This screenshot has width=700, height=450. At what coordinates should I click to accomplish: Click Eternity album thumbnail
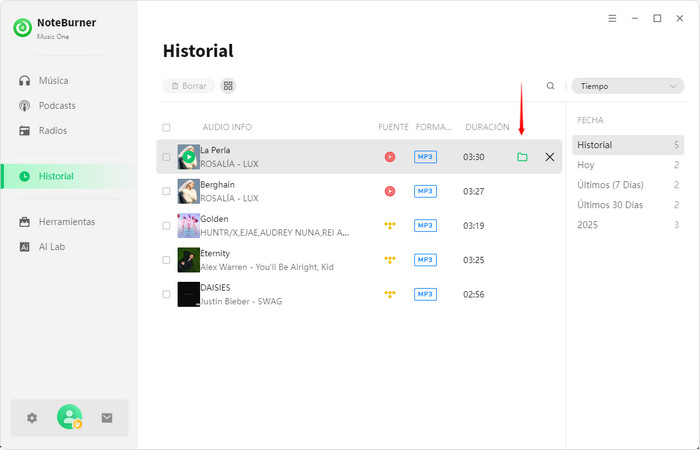point(188,260)
